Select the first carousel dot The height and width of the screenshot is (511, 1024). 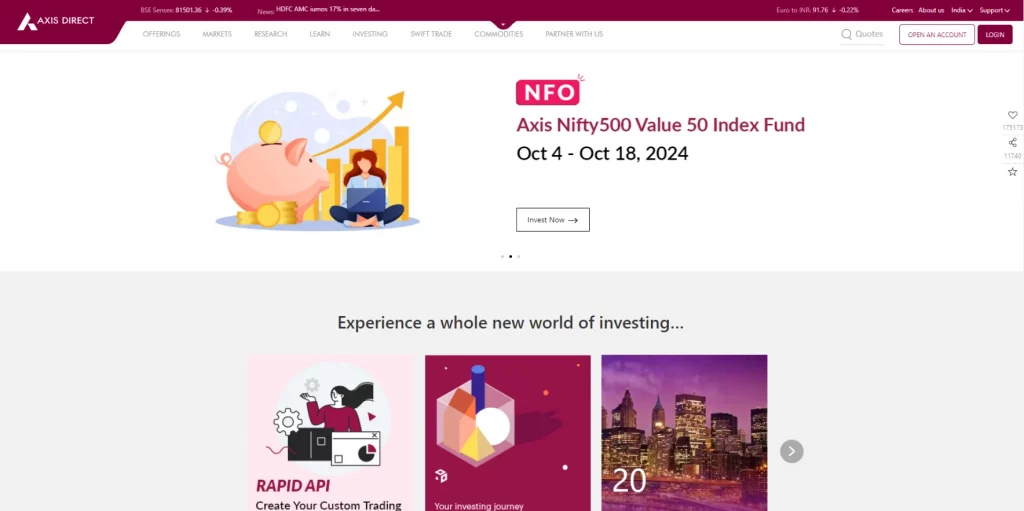pyautogui.click(x=502, y=256)
